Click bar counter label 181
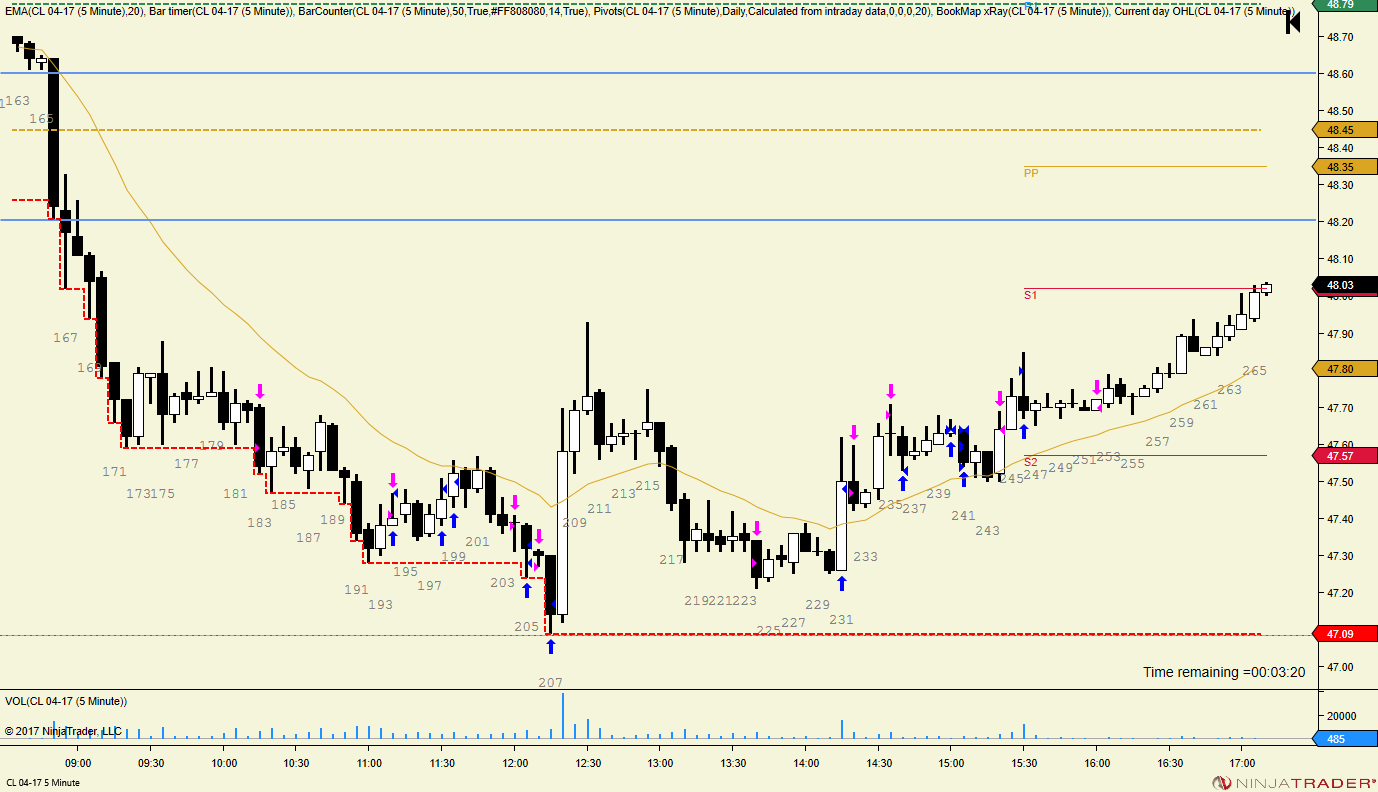1378x792 pixels. point(235,494)
